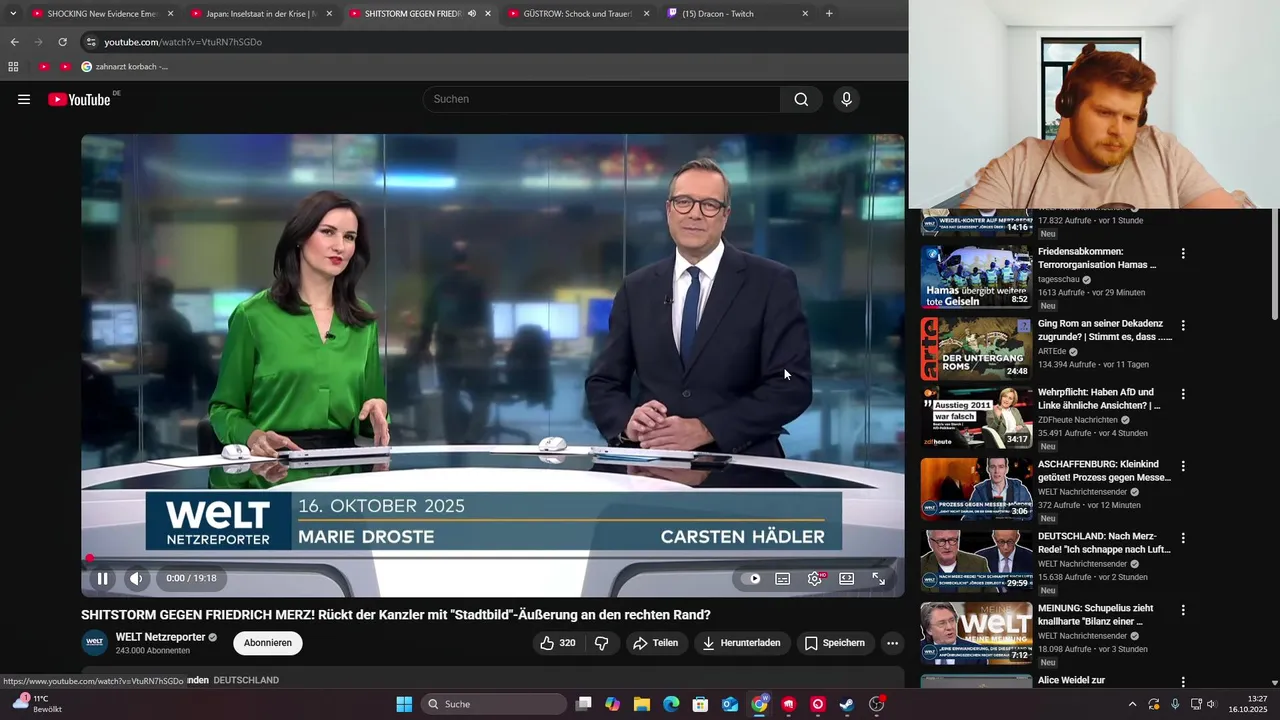The image size is (1280, 720).
Task: Open options for the ASCHAFFENBURG video
Action: [x=1183, y=466]
